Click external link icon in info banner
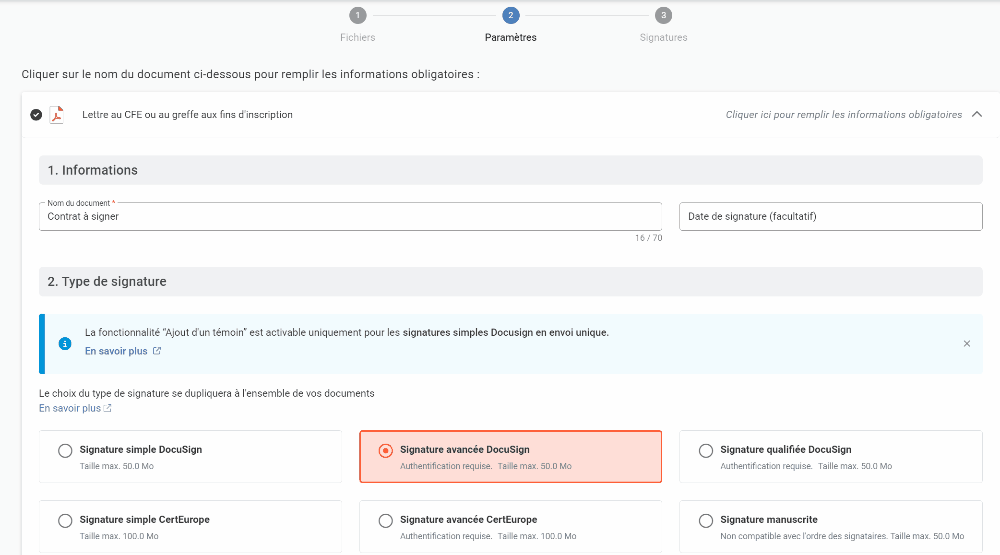Viewport: 1000px width, 555px height. 157,352
